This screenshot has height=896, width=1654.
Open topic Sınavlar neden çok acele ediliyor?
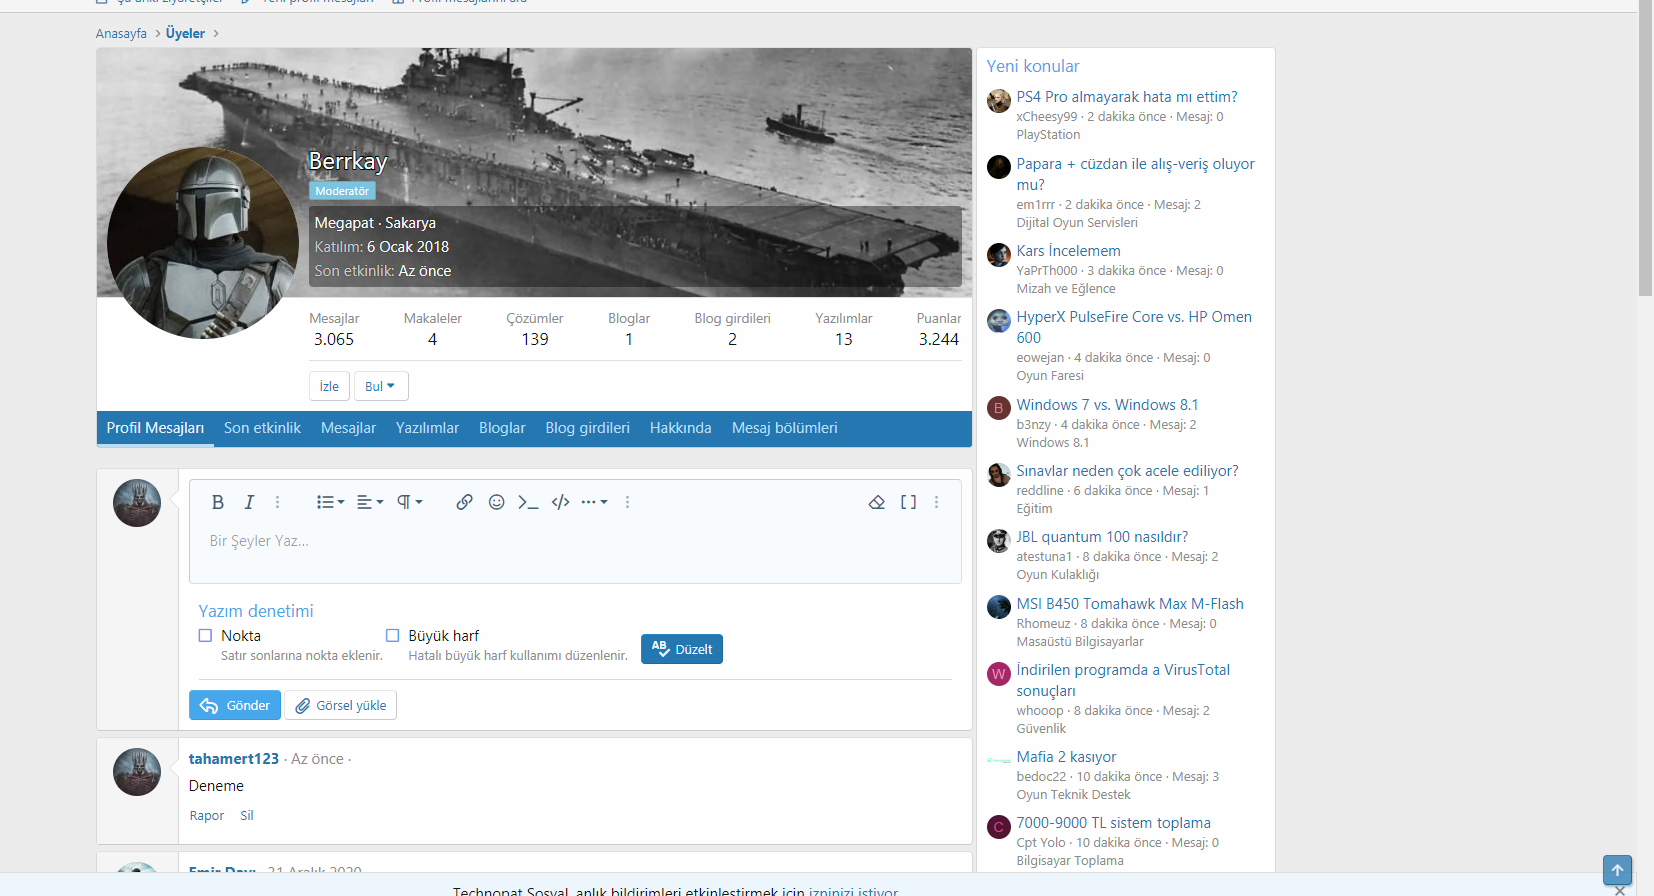click(x=1127, y=471)
